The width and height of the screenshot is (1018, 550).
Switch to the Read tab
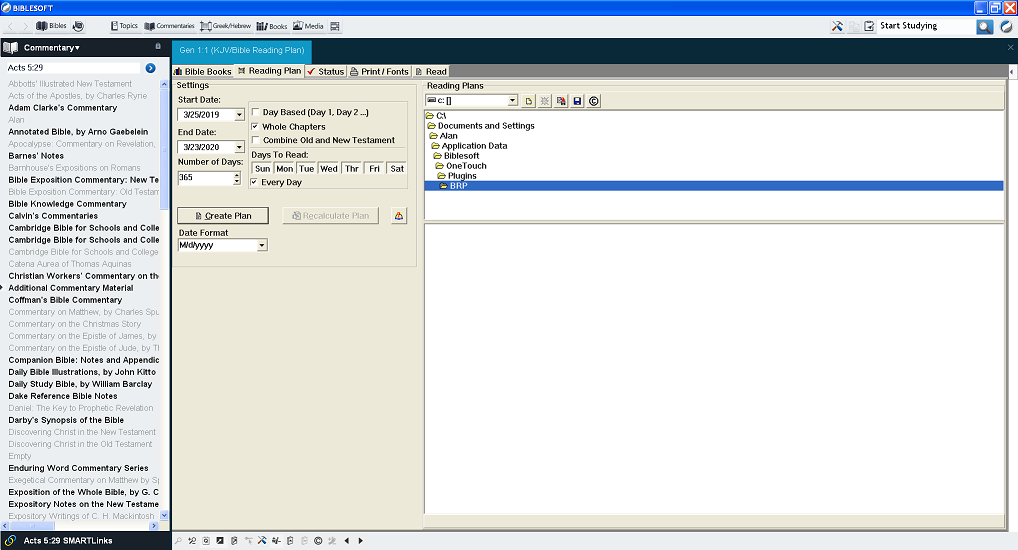(430, 71)
